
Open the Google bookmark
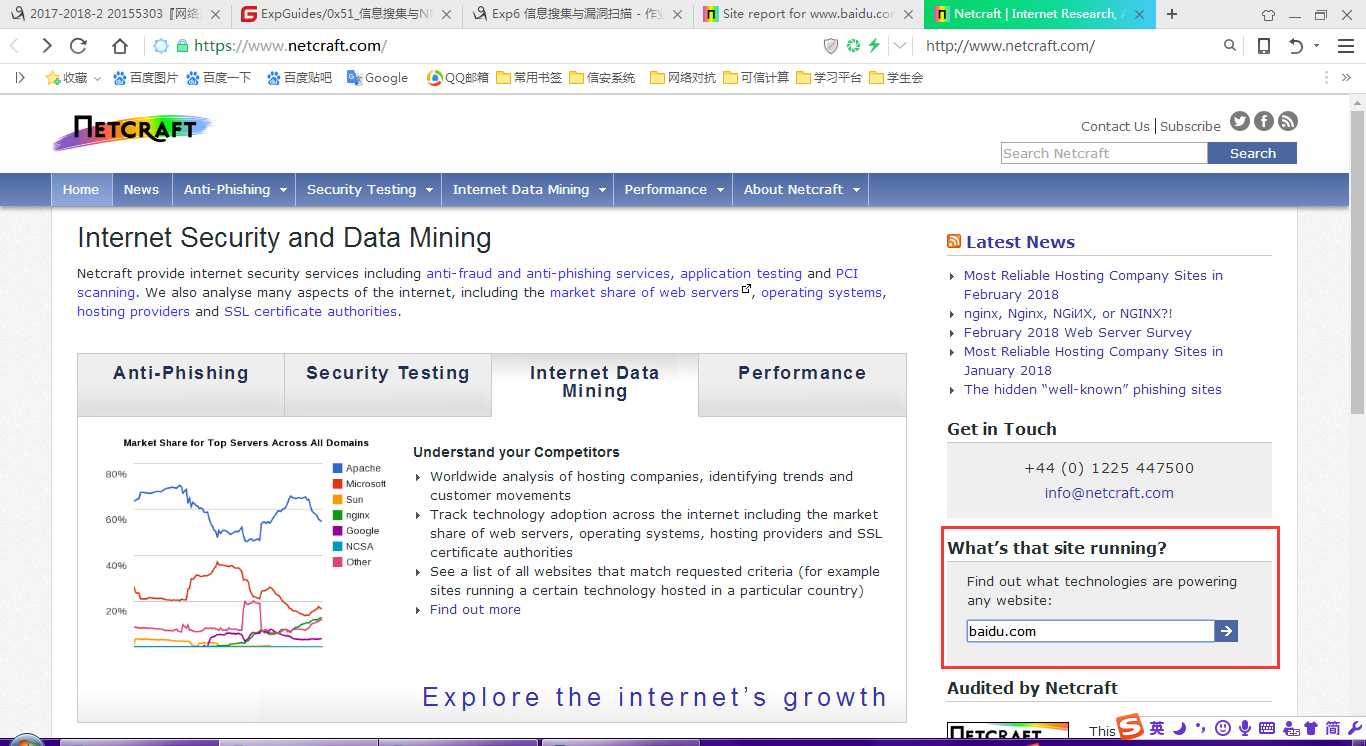pyautogui.click(x=377, y=77)
